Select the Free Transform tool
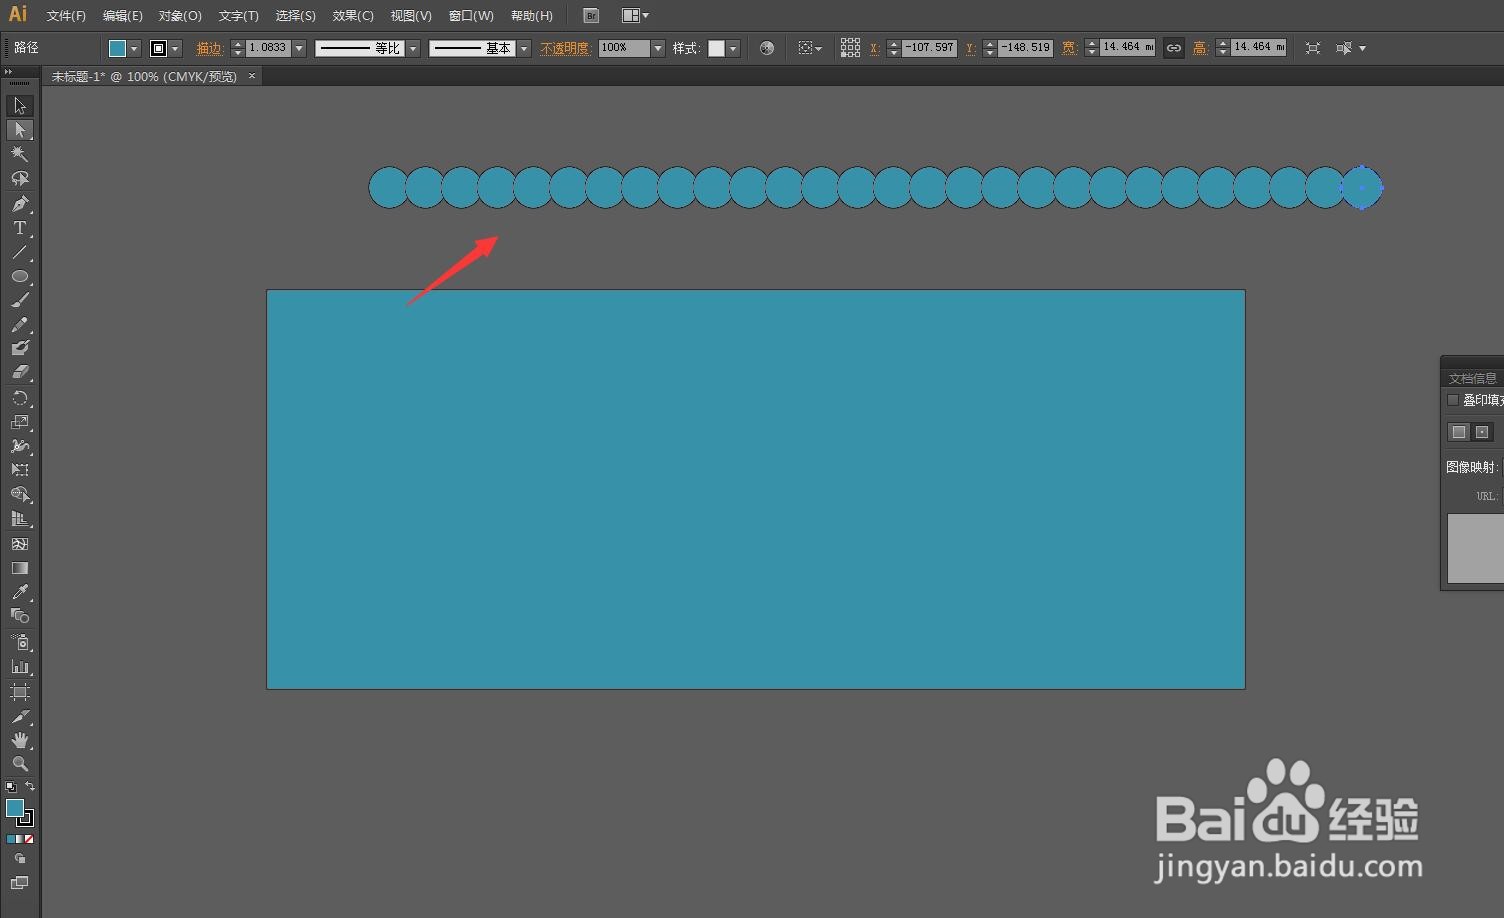Image resolution: width=1504 pixels, height=918 pixels. point(20,470)
